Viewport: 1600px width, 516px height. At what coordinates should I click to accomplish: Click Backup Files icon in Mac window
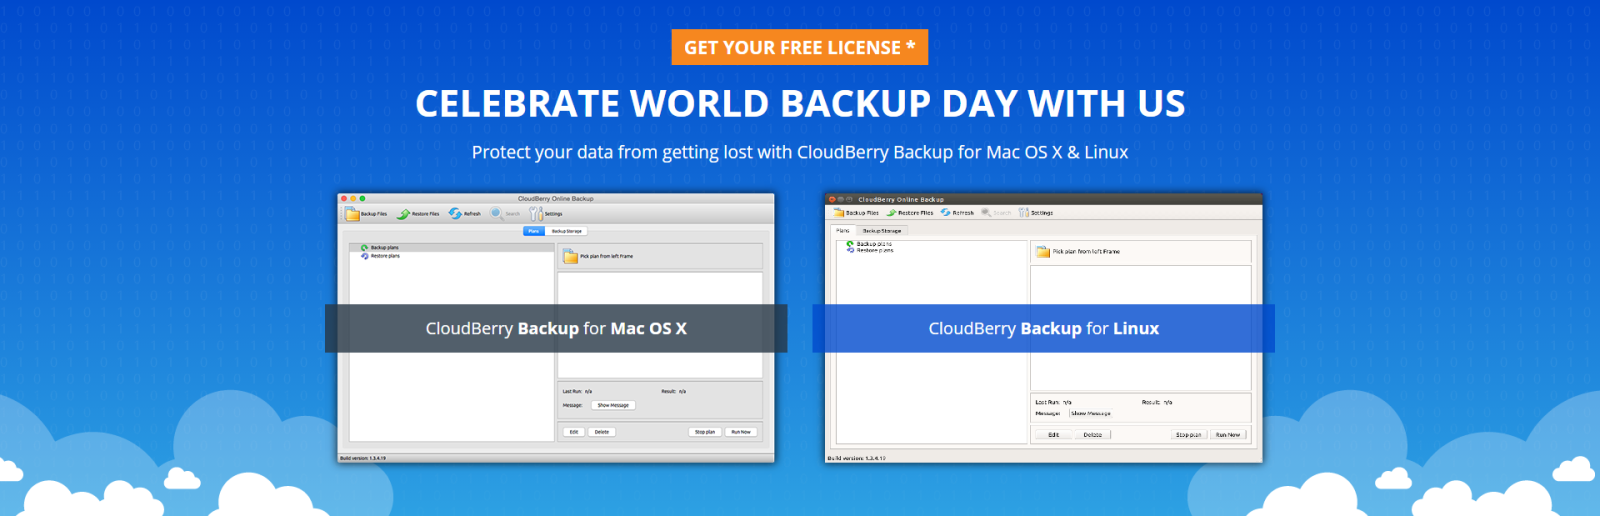353,214
